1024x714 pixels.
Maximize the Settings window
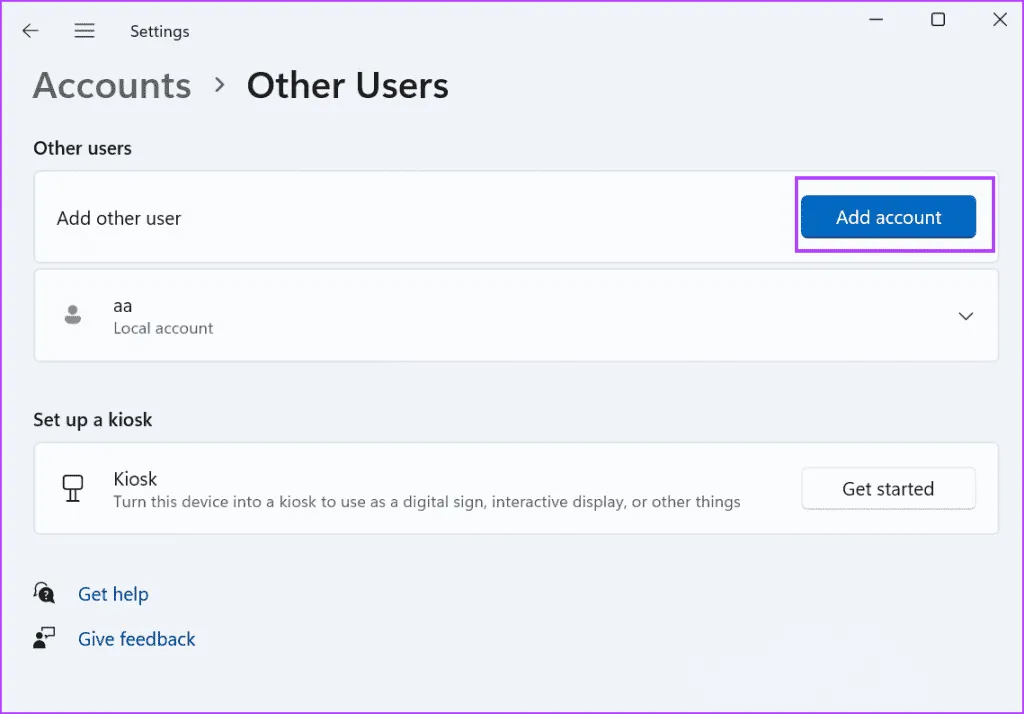937,20
